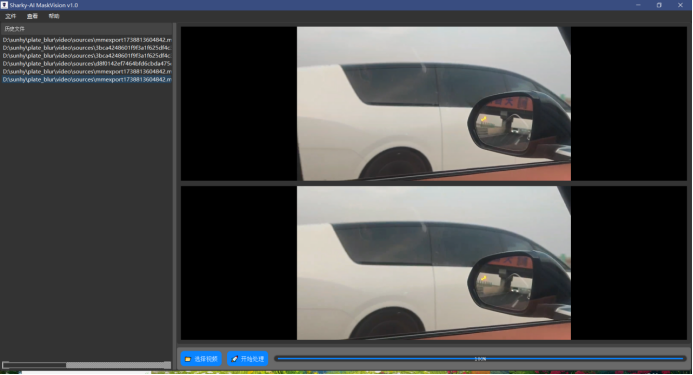Open the 帮助 menu
Viewport: 693px width, 375px height.
click(x=54, y=16)
